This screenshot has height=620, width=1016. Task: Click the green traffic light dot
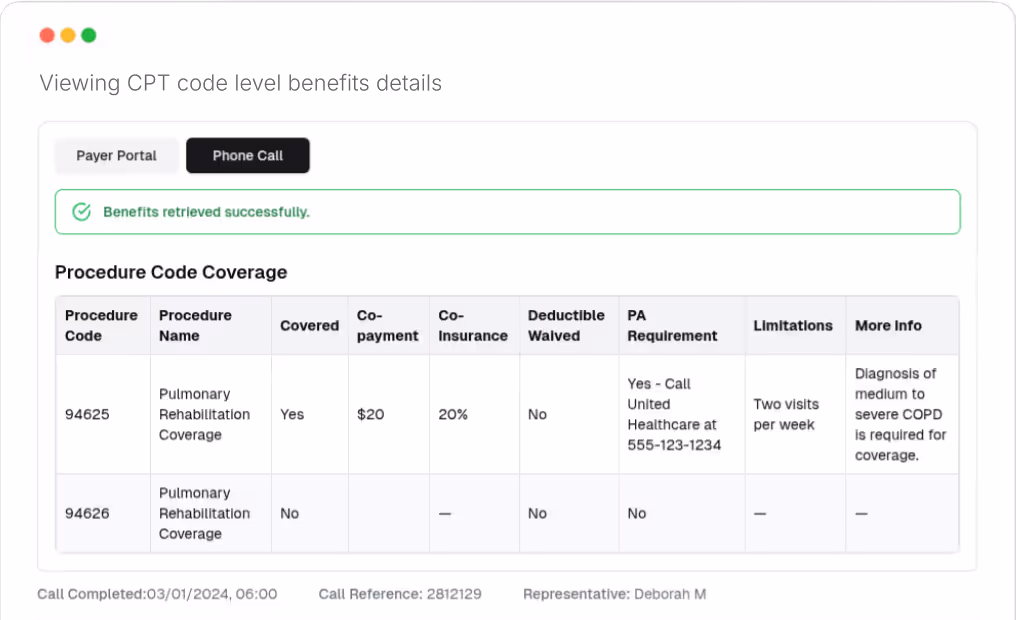tap(88, 34)
